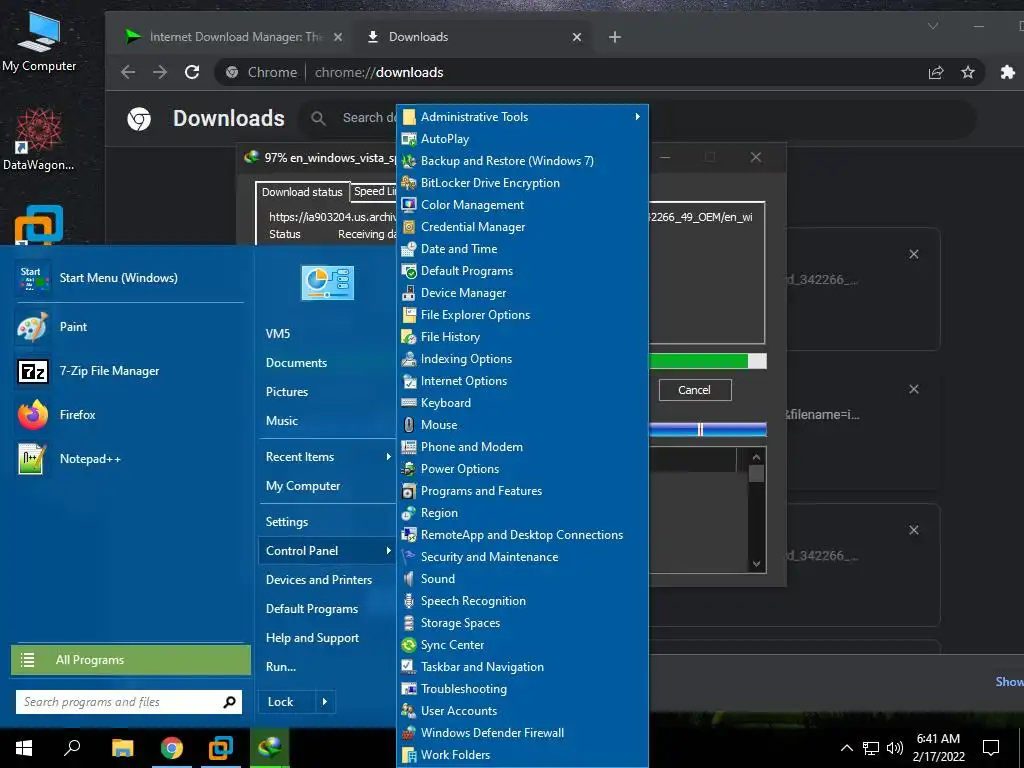
Task: Open File Explorer from the taskbar
Action: coord(122,748)
